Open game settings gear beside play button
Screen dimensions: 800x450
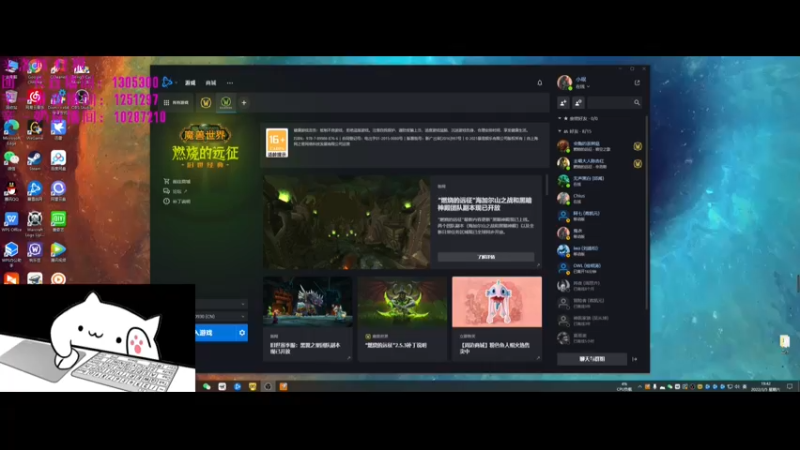tap(242, 333)
